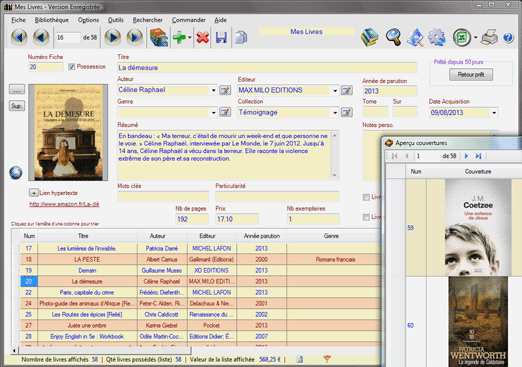Delete record with red X icon

(202, 37)
